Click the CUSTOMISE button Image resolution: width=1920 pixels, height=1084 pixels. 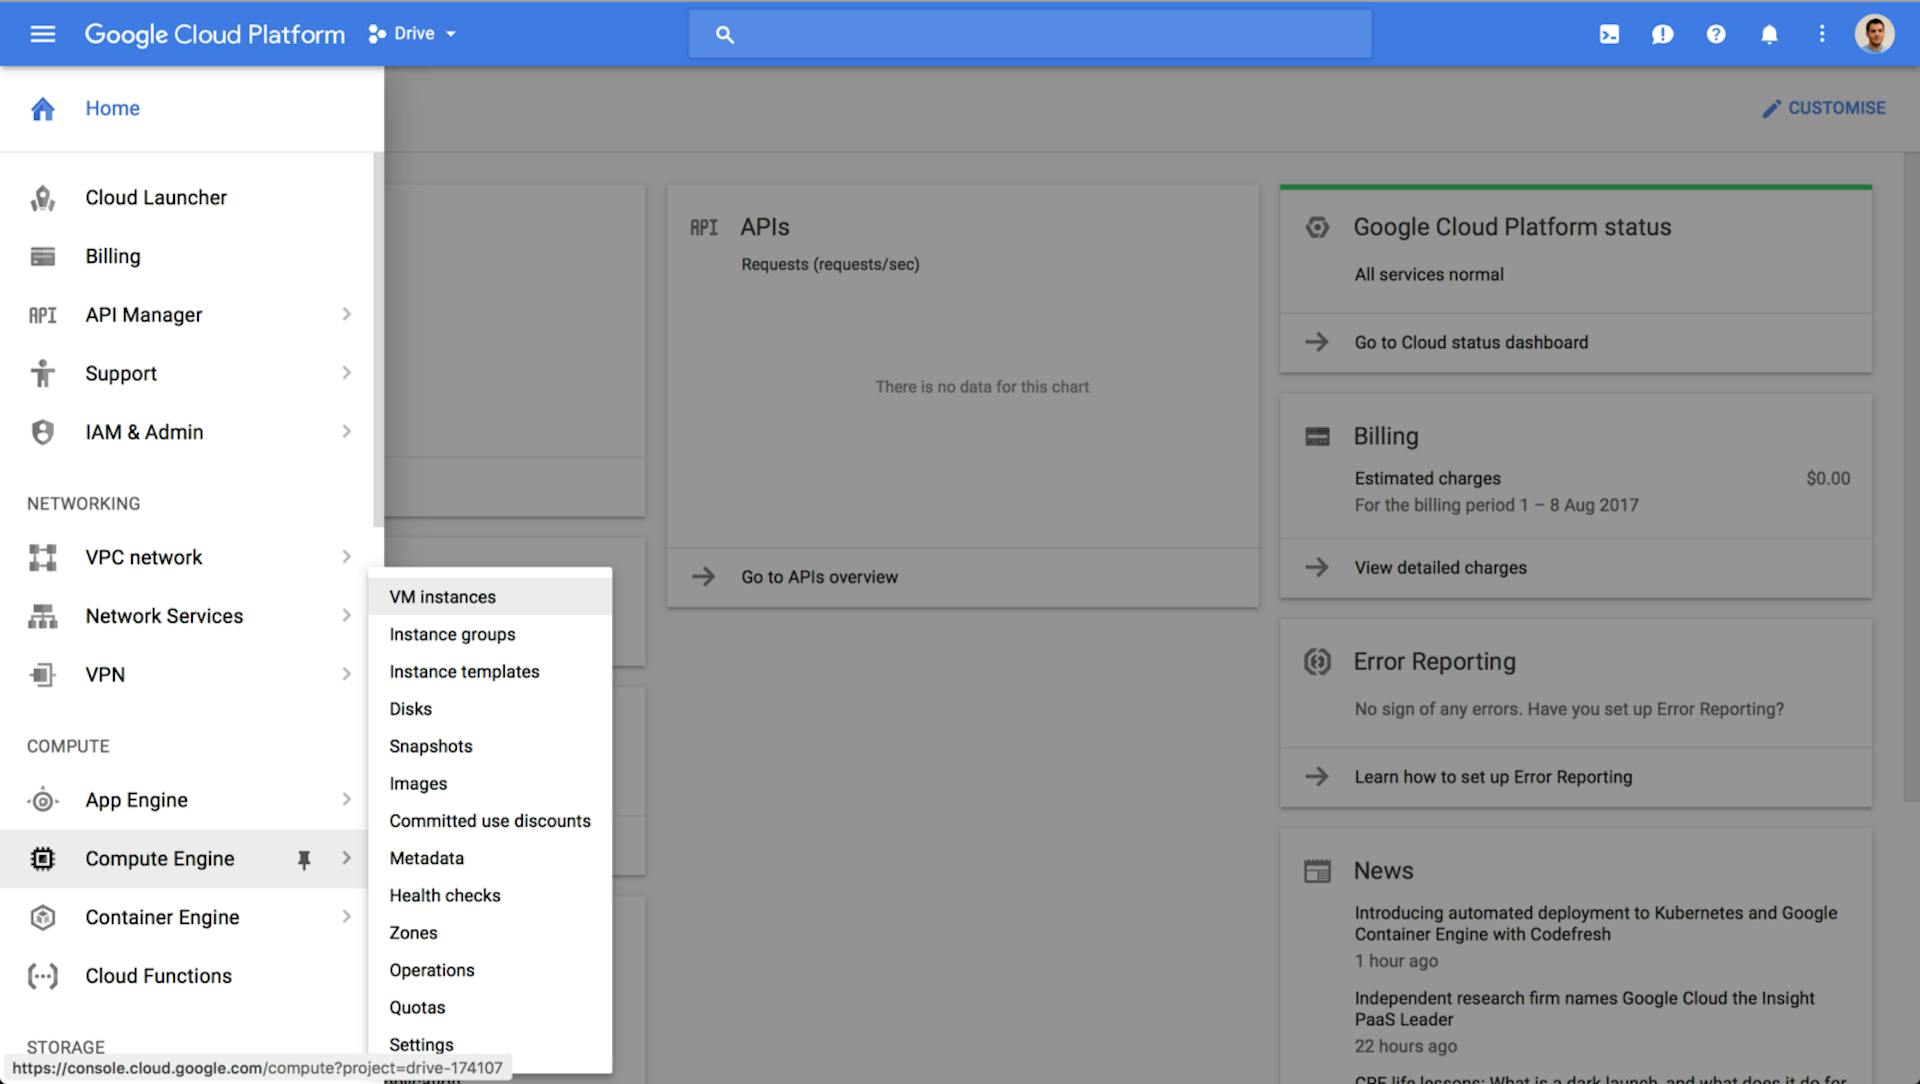pyautogui.click(x=1824, y=108)
